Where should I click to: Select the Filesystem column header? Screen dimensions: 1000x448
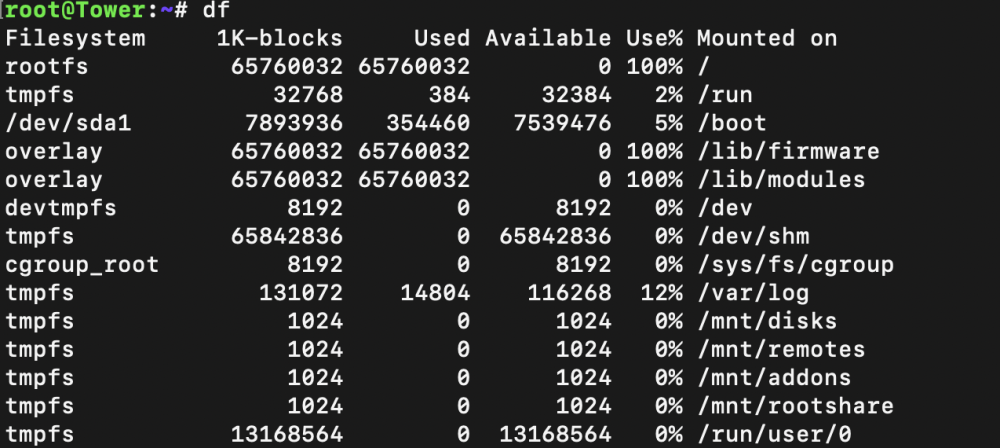pos(76,39)
